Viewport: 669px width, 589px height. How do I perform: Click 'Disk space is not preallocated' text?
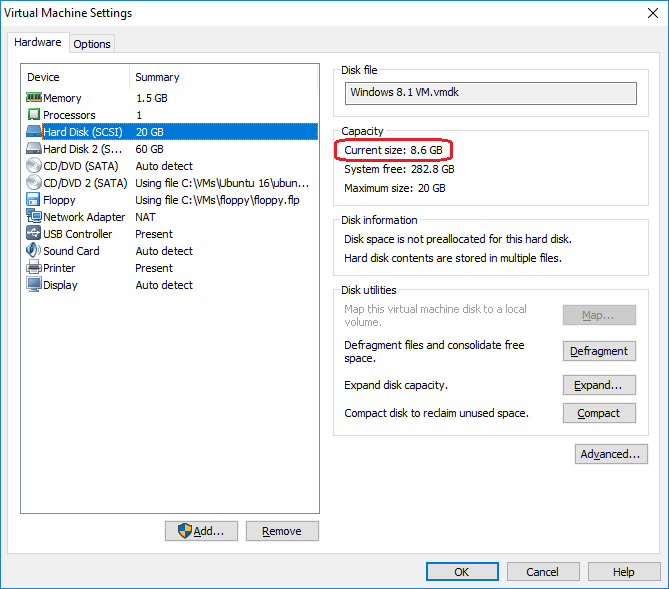[x=458, y=239]
